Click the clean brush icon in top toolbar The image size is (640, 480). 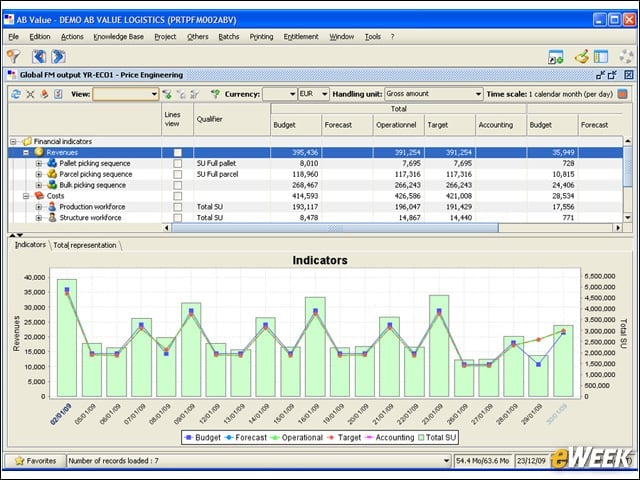[x=582, y=57]
